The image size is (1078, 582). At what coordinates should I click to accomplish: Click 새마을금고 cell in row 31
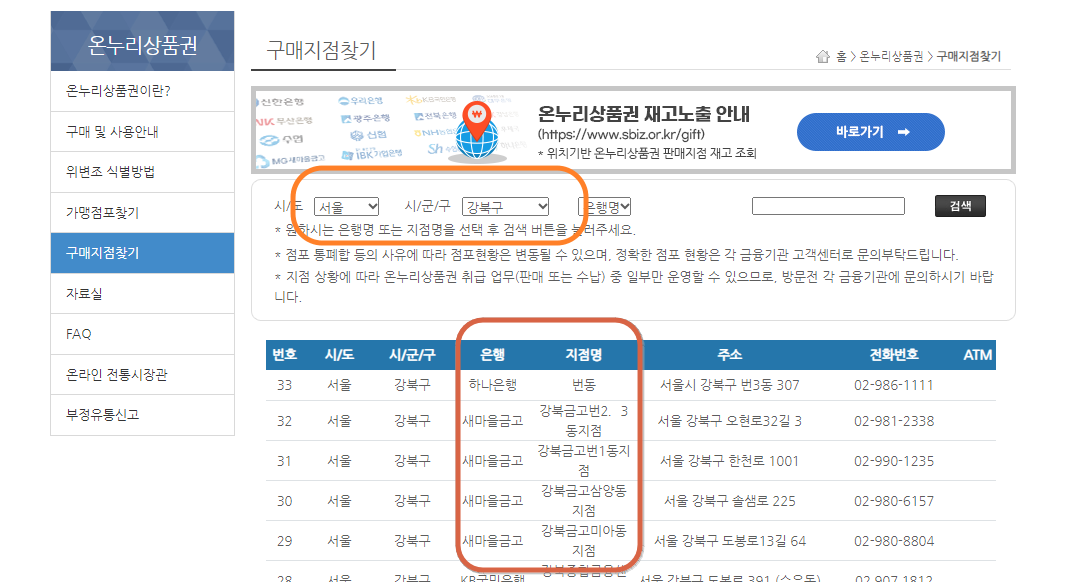coord(492,460)
